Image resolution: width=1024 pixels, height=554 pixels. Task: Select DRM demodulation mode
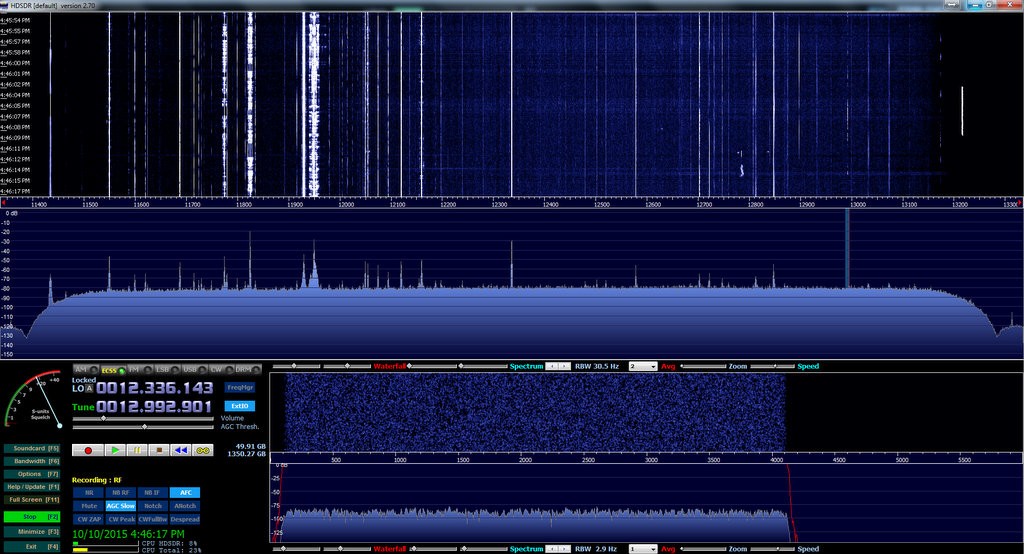coord(248,370)
